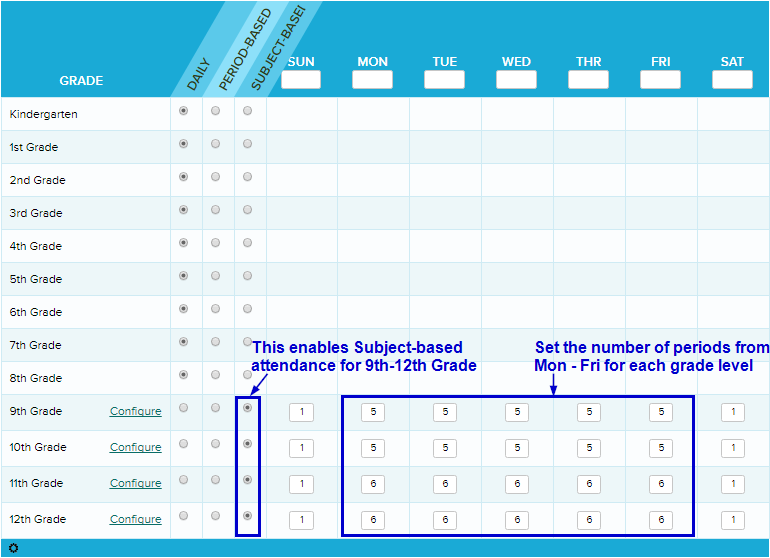Select Subject-based radio for Kindergarten
The width and height of the screenshot is (770, 558).
coord(248,111)
